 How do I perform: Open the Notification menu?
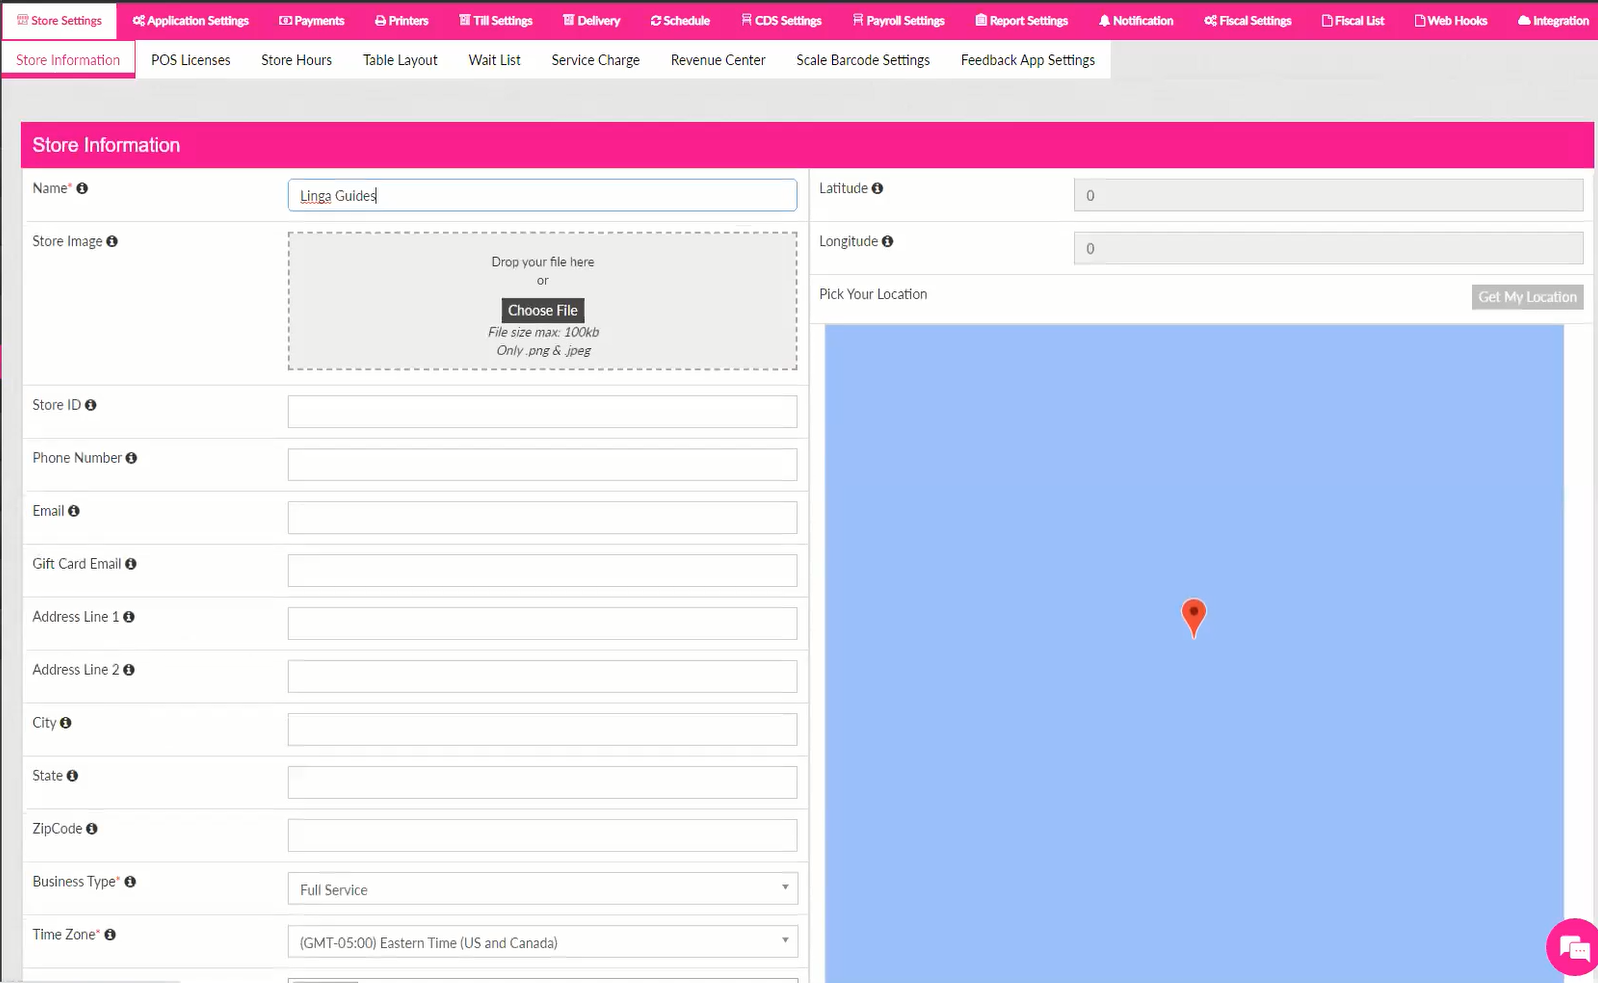pyautogui.click(x=1136, y=21)
